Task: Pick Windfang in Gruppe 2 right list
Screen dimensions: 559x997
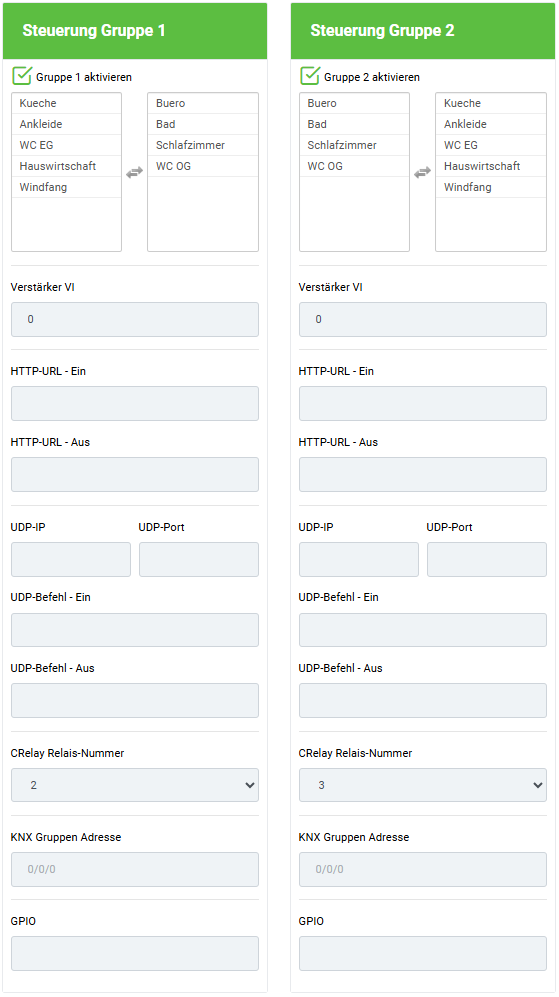Action: tap(491, 187)
